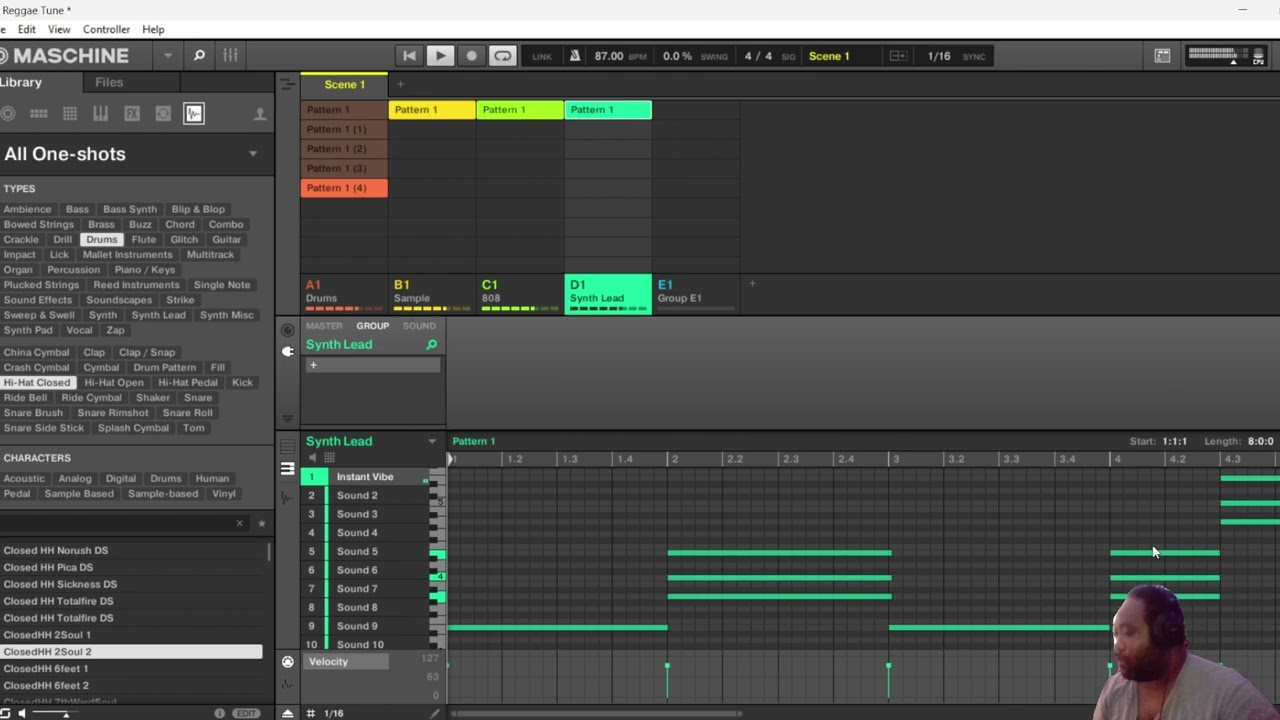The width and height of the screenshot is (1280, 720).
Task: Select the Hi-Hat Closed tag
Action: (x=37, y=383)
